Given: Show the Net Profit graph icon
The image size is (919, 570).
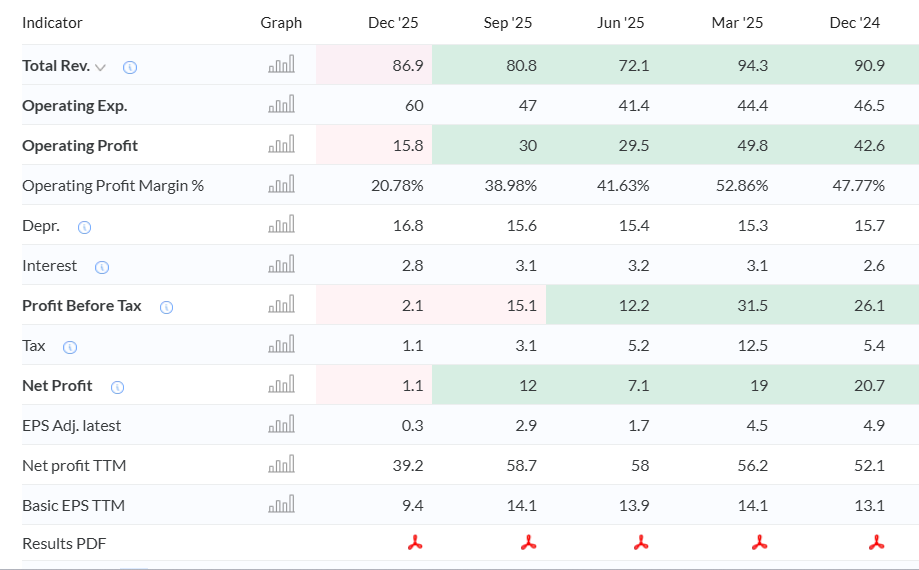Looking at the screenshot, I should [281, 384].
